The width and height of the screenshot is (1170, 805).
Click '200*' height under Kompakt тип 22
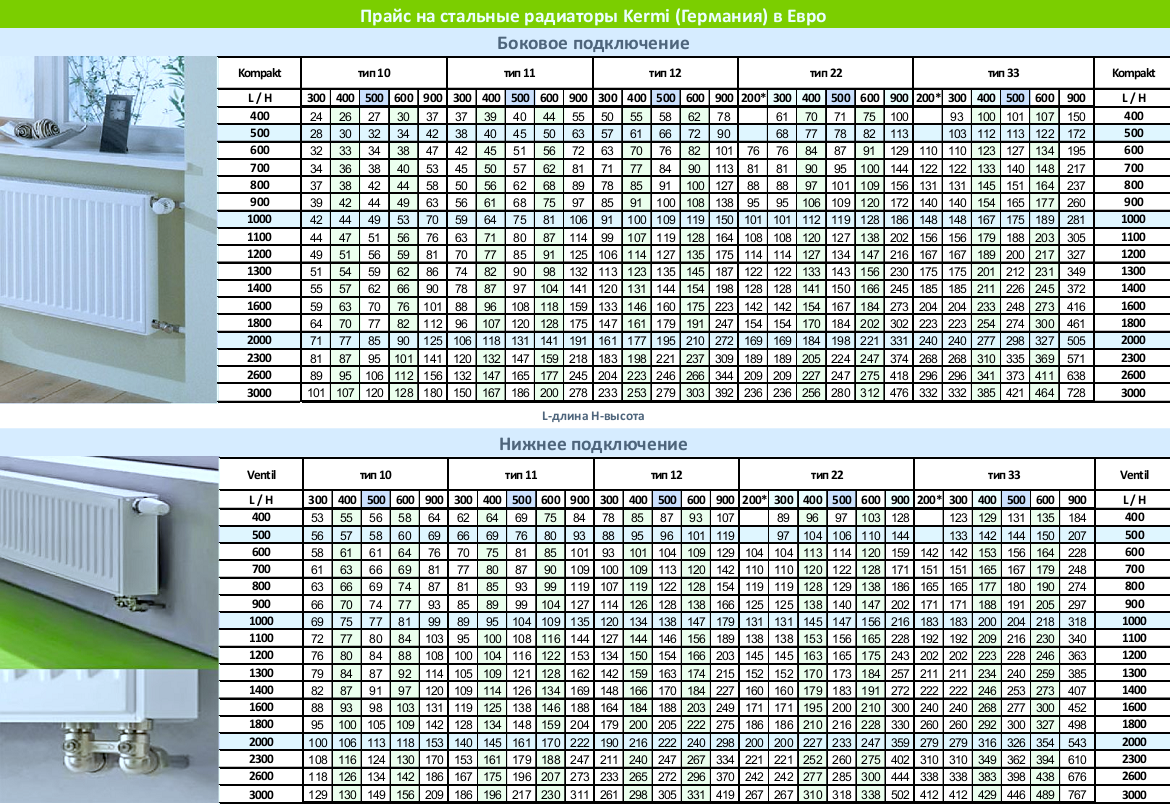point(753,98)
